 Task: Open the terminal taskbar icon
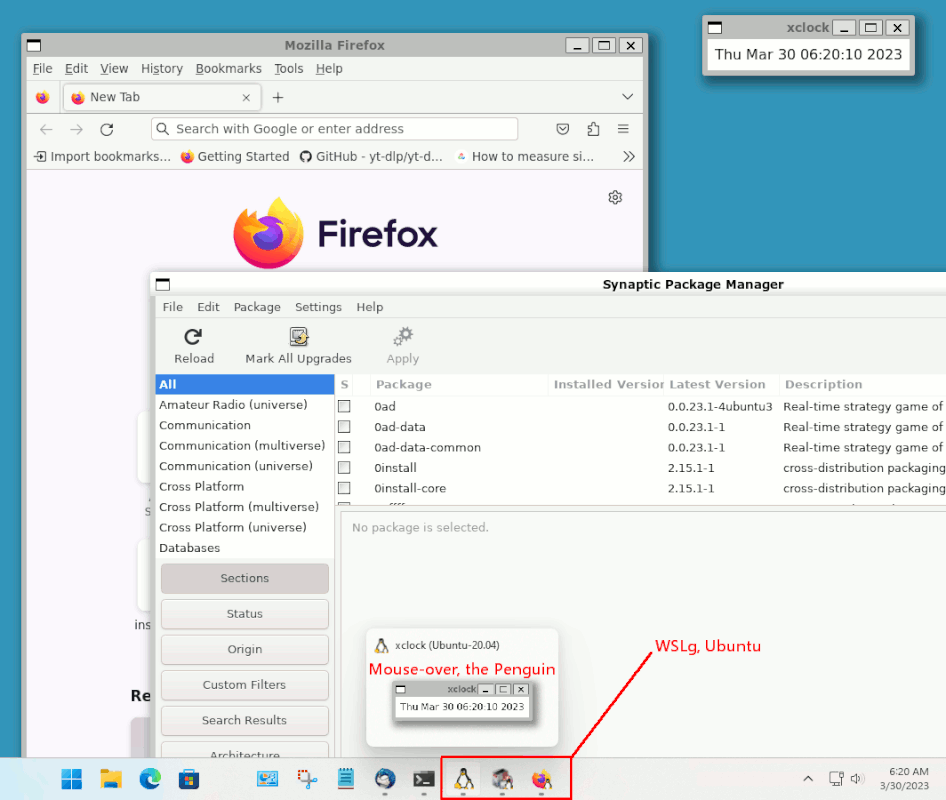[424, 779]
